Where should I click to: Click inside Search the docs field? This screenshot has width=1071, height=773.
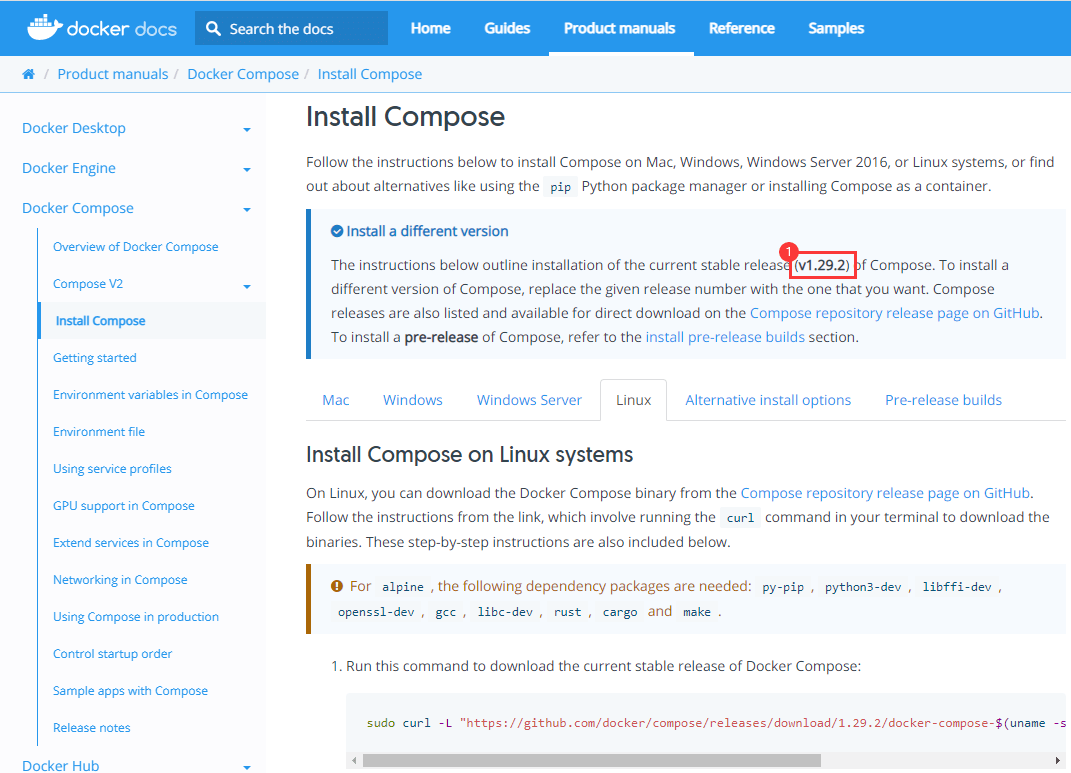click(x=292, y=28)
